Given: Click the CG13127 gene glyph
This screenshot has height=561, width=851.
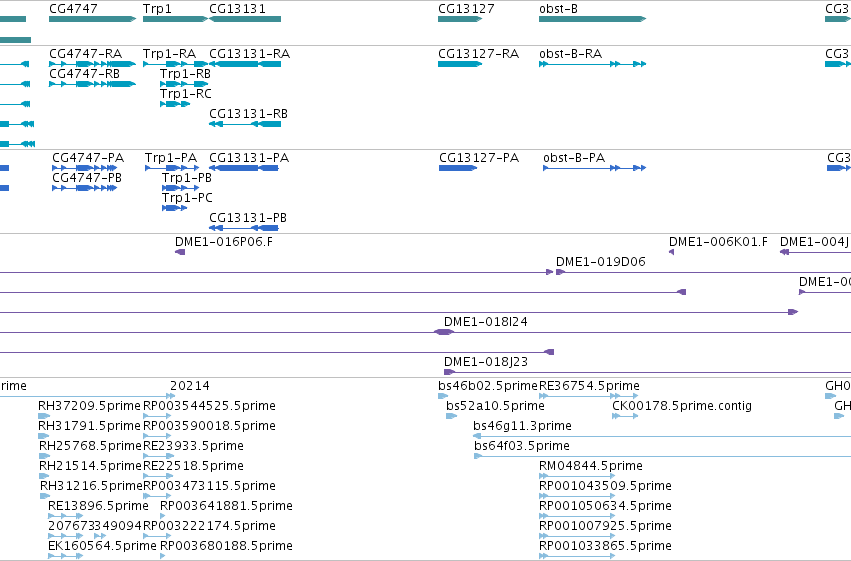Looking at the screenshot, I should (x=460, y=19).
